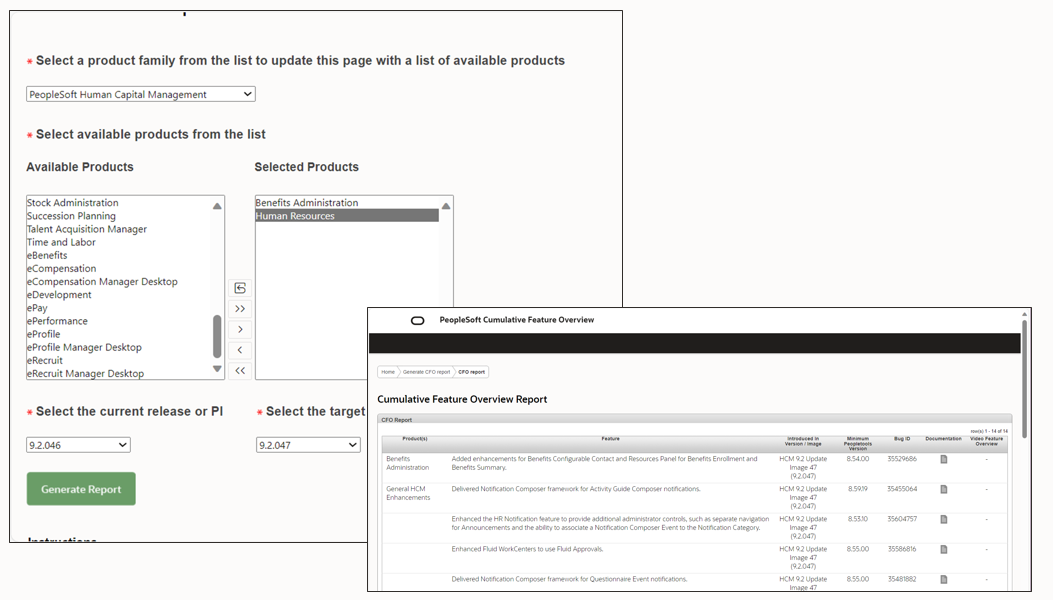Click the 8.59.19 Peopletools version cell
The width and height of the screenshot is (1053, 600).
(x=857, y=489)
